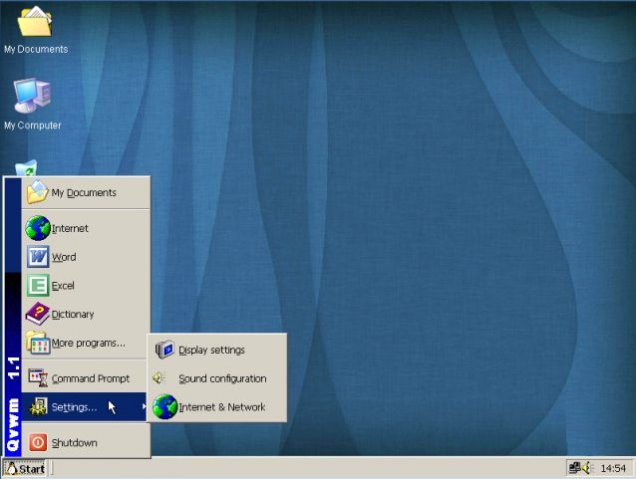Open More programs... entry

86,343
